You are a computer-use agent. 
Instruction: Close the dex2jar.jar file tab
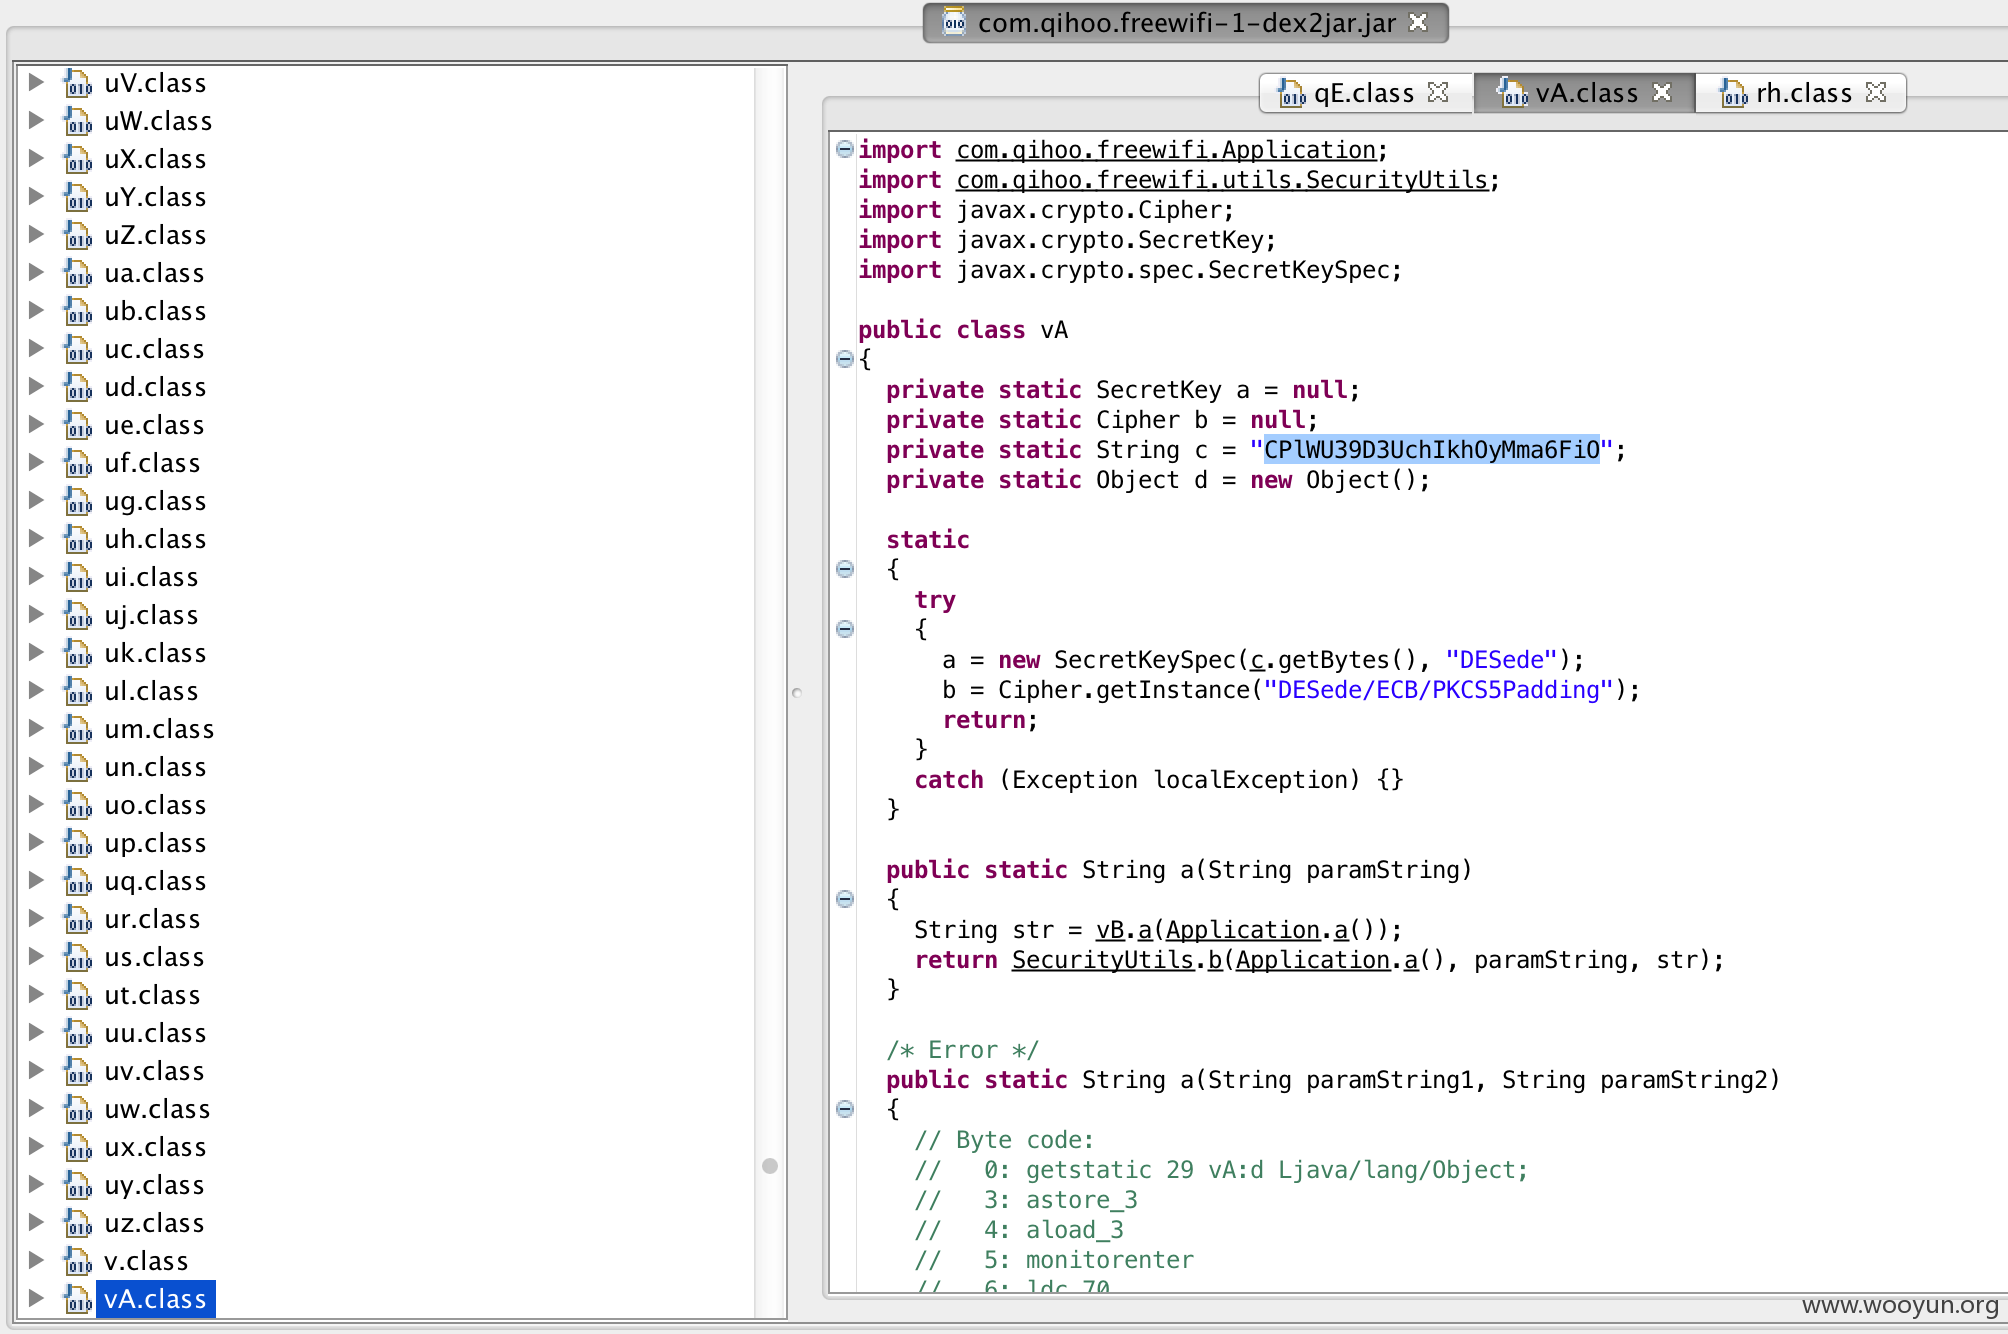1418,22
